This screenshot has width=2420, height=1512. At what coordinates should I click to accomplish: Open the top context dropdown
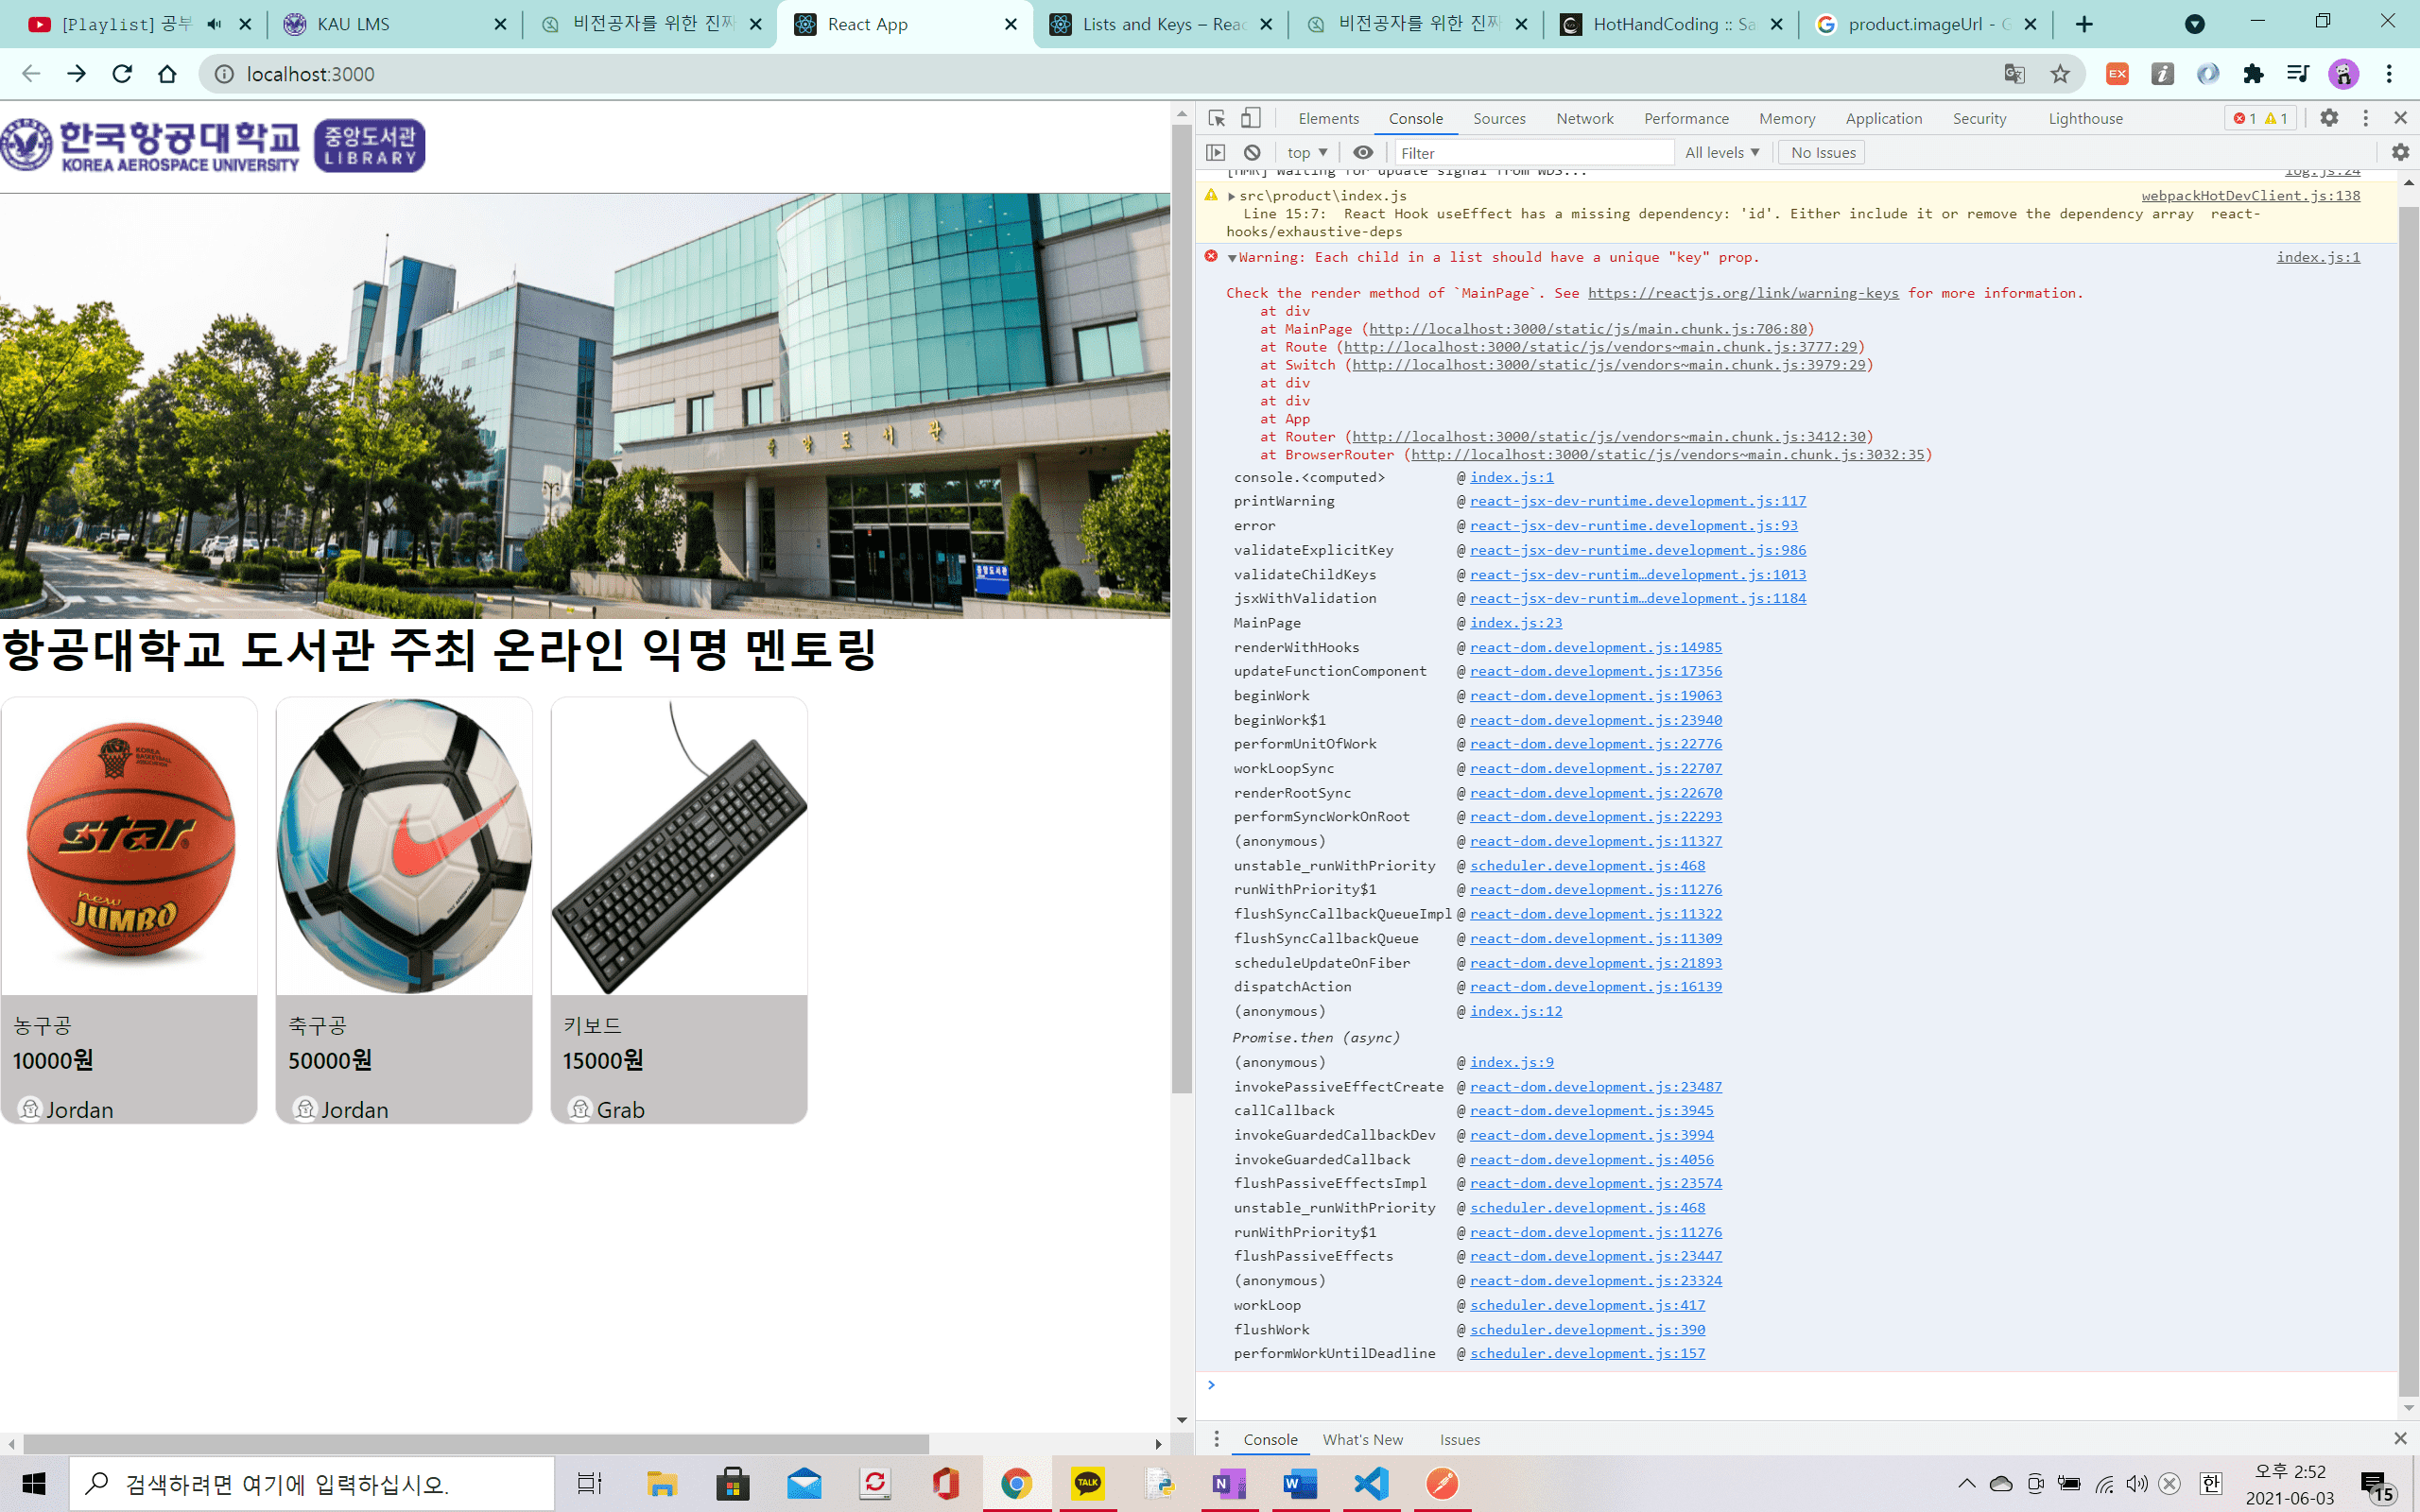click(1307, 152)
